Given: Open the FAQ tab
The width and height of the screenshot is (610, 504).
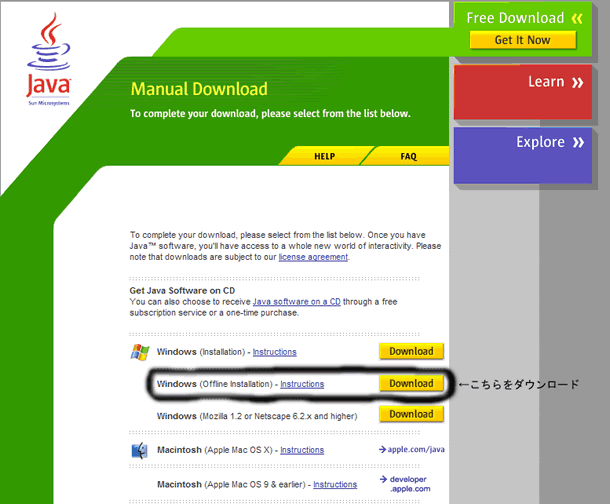Looking at the screenshot, I should coord(408,157).
